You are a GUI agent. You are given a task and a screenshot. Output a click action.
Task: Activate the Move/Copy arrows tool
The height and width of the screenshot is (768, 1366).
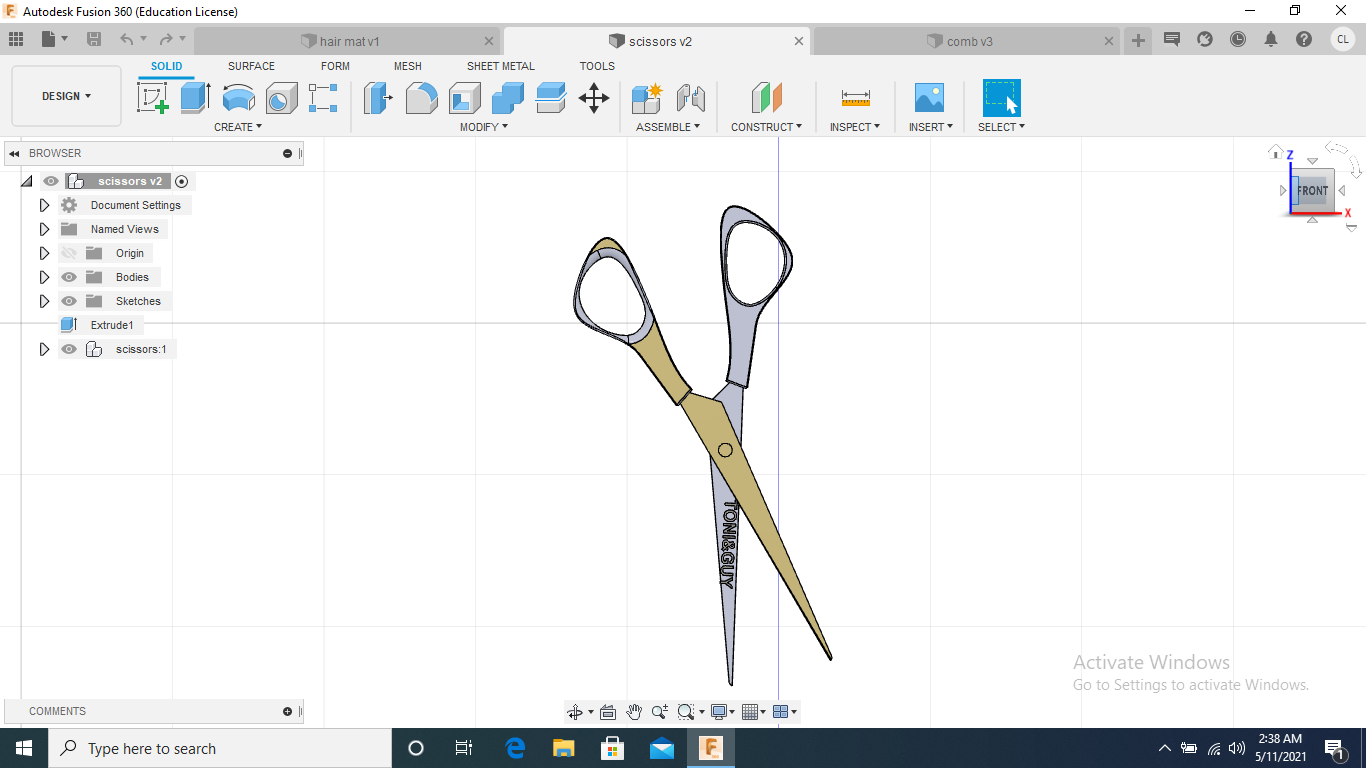[594, 98]
